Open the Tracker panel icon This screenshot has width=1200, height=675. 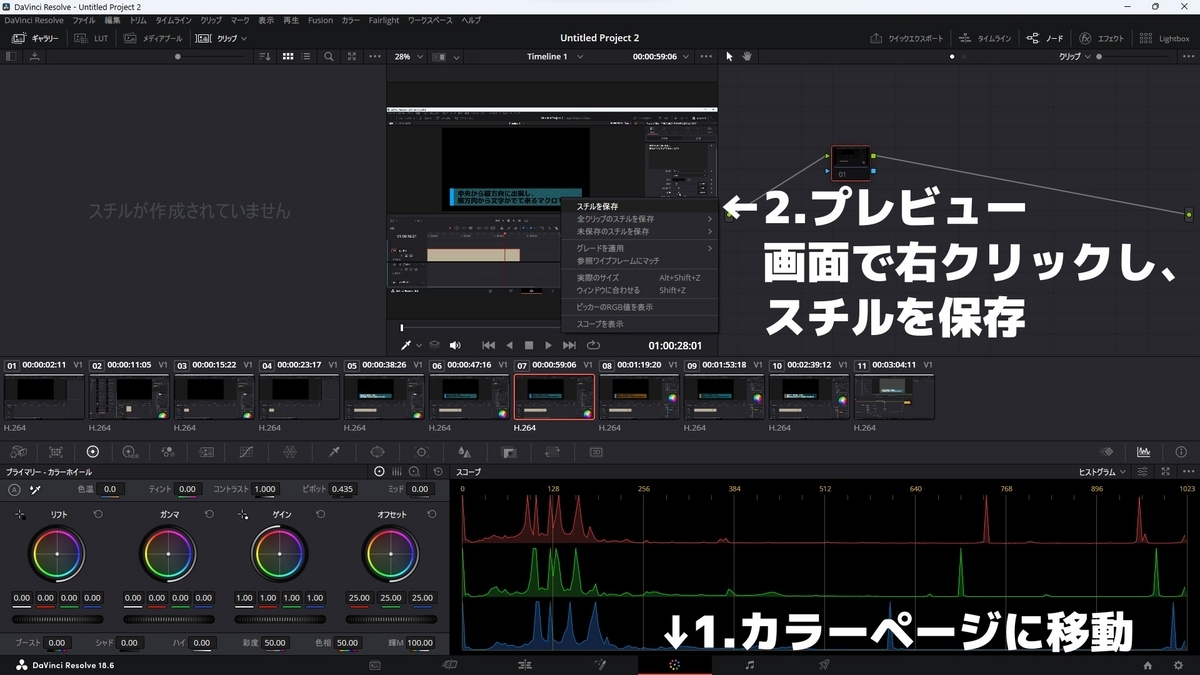tap(421, 452)
